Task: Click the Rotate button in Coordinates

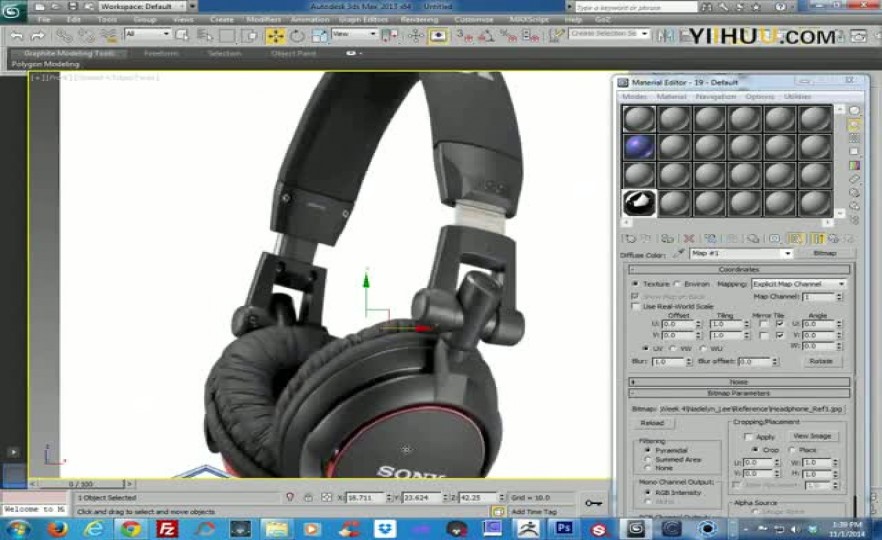Action: click(x=821, y=361)
